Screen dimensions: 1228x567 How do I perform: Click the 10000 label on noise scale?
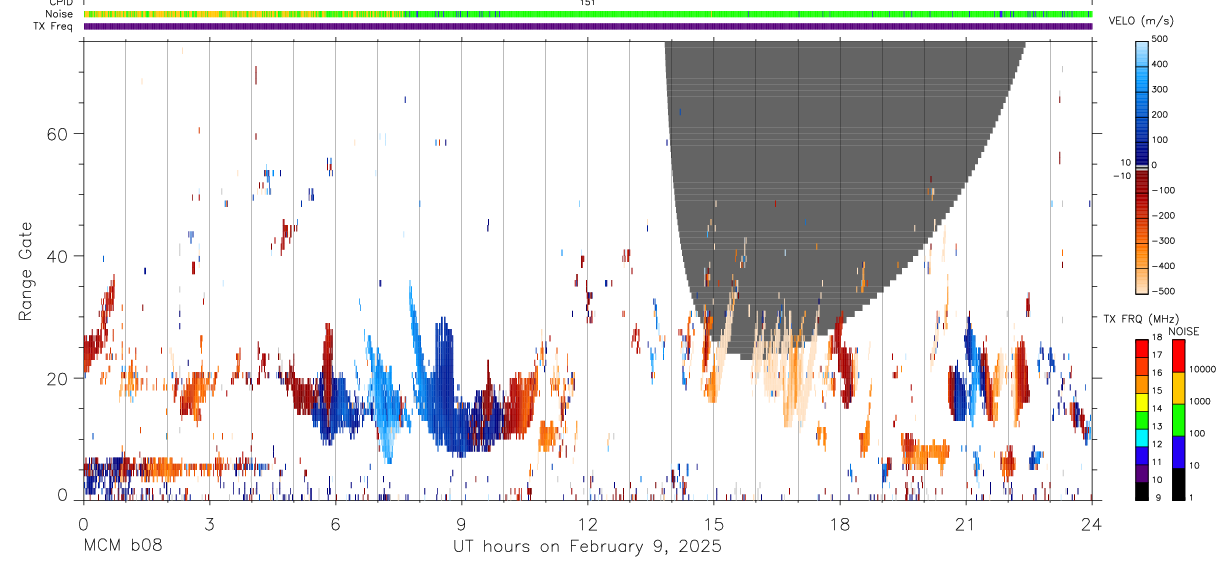tap(1205, 369)
